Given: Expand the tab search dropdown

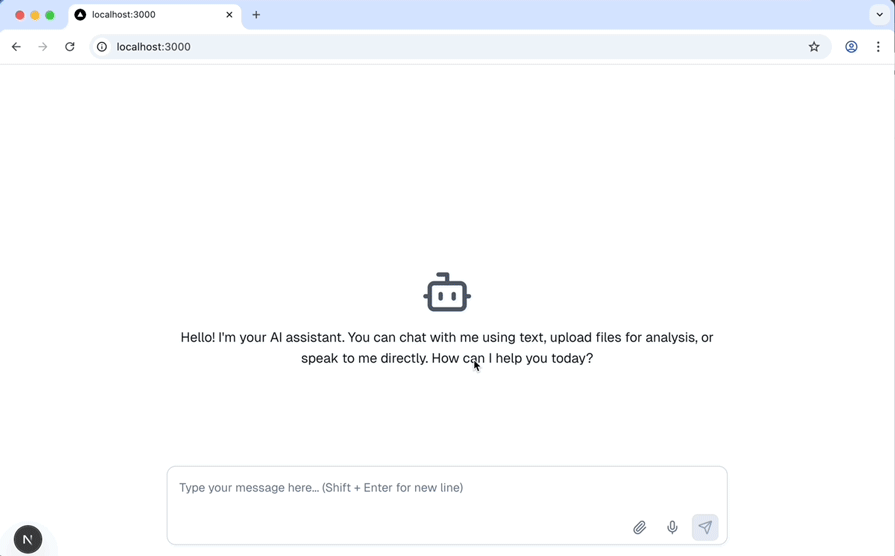Looking at the screenshot, I should tap(880, 15).
